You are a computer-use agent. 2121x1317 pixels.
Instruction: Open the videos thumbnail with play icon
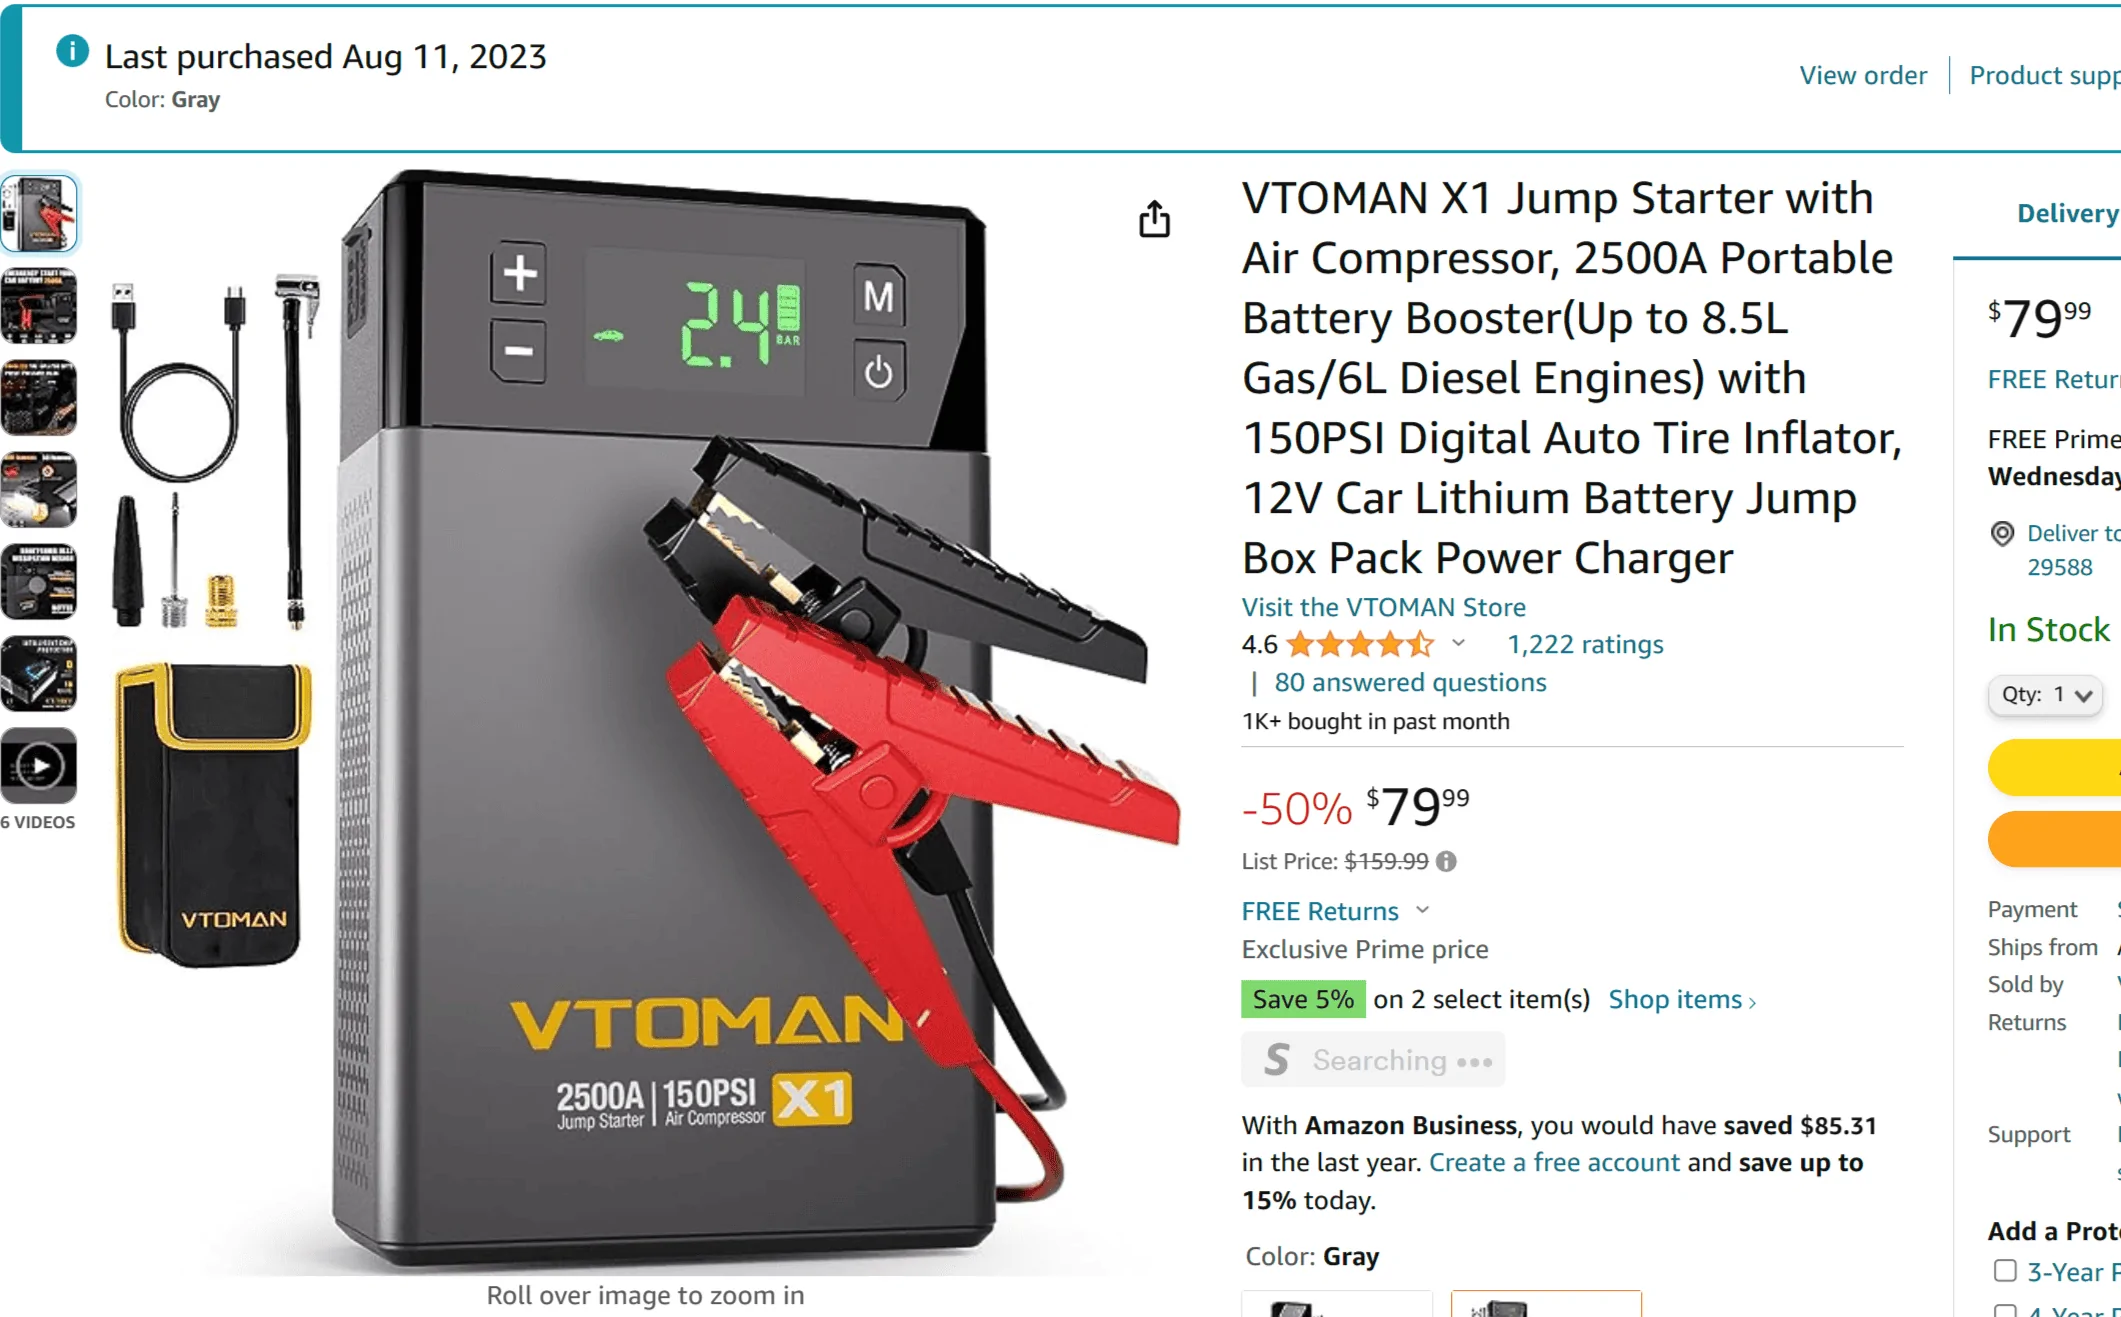(39, 766)
